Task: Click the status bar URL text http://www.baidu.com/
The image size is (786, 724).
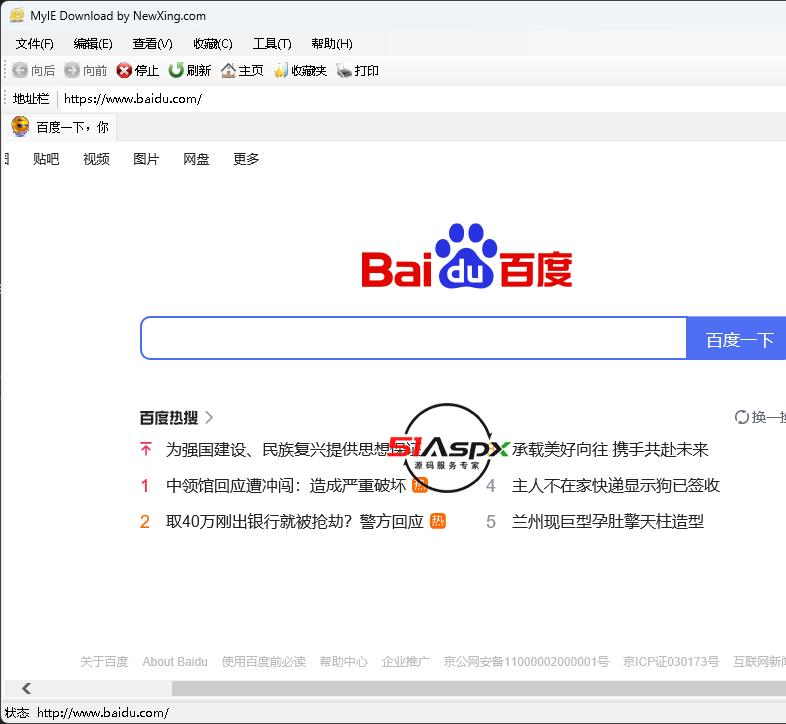Action: click(103, 712)
